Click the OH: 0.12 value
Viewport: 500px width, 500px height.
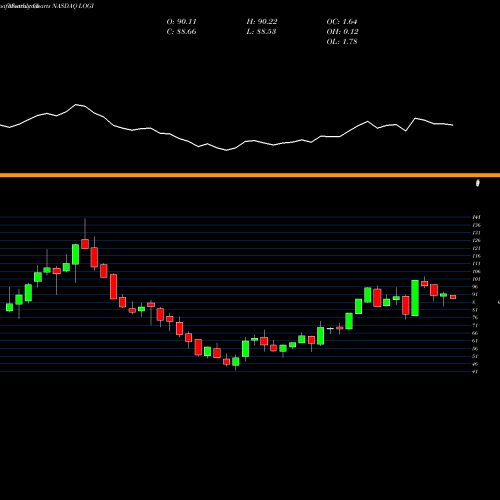(342, 32)
